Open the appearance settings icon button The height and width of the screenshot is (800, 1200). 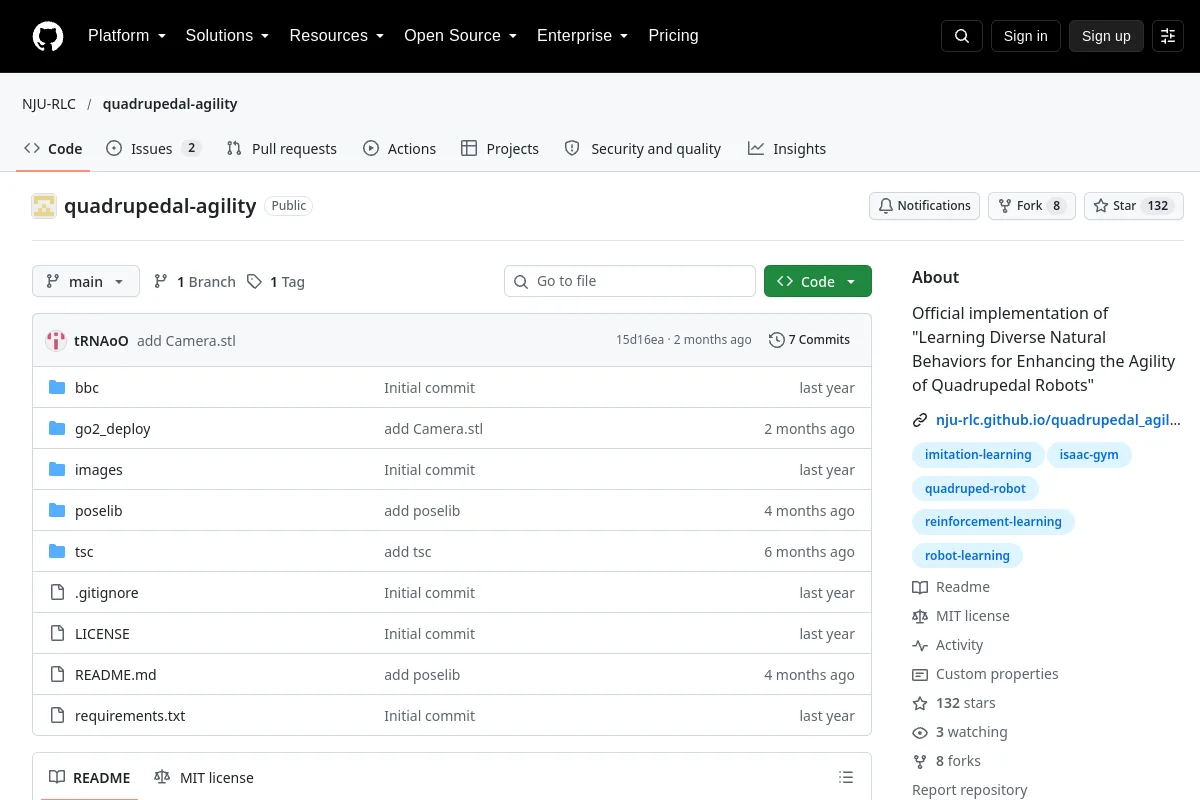[x=1168, y=36]
